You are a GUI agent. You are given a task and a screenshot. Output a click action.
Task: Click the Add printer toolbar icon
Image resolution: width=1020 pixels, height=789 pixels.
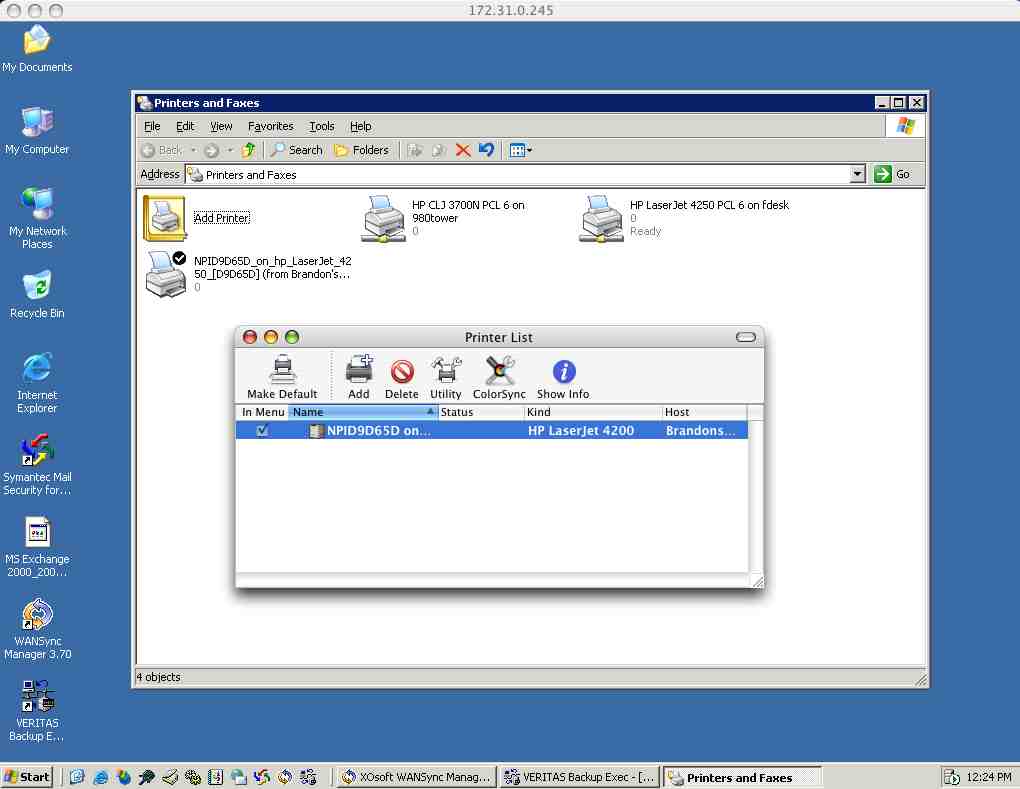[358, 377]
